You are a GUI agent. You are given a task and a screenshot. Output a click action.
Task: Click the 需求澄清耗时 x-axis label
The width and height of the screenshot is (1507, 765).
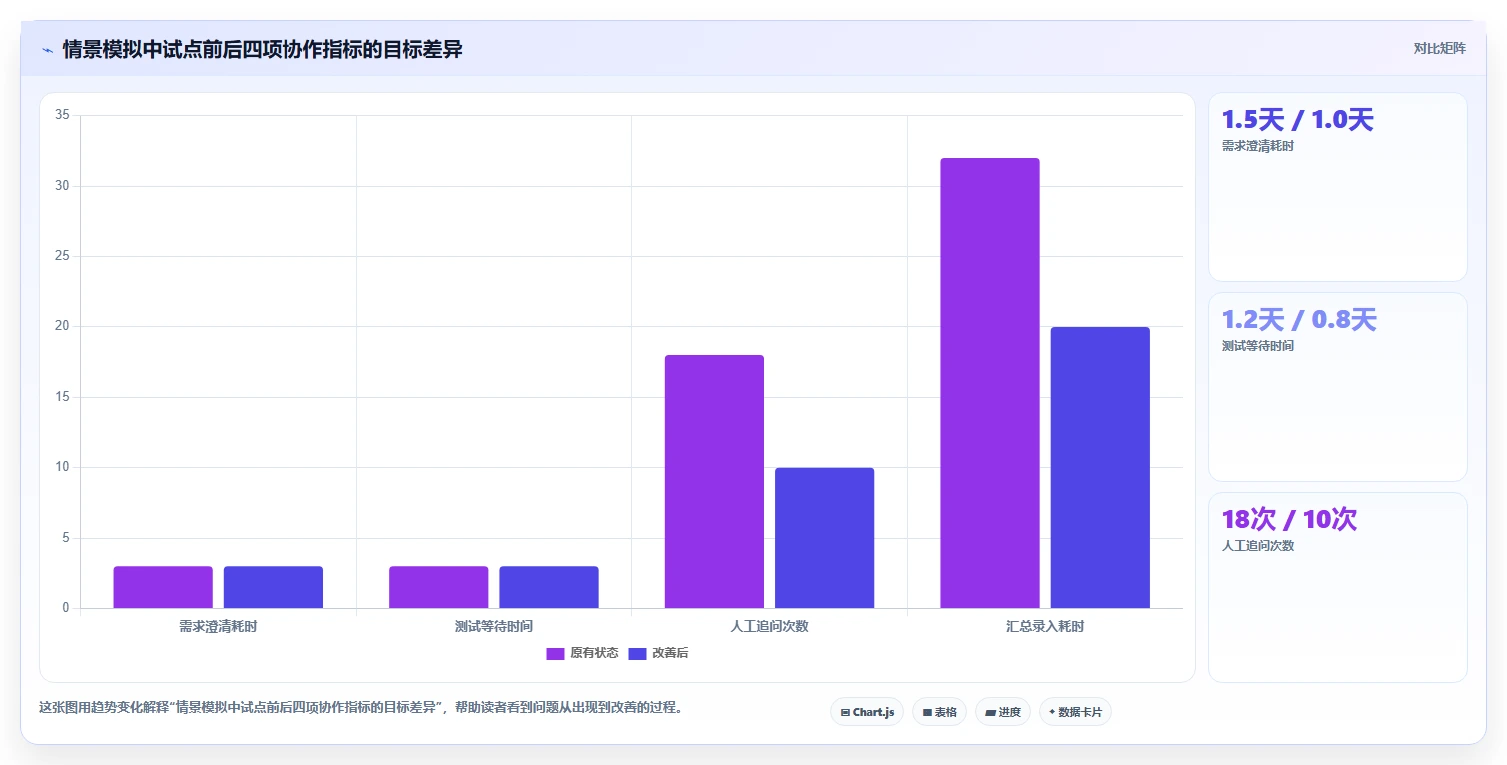click(x=218, y=627)
